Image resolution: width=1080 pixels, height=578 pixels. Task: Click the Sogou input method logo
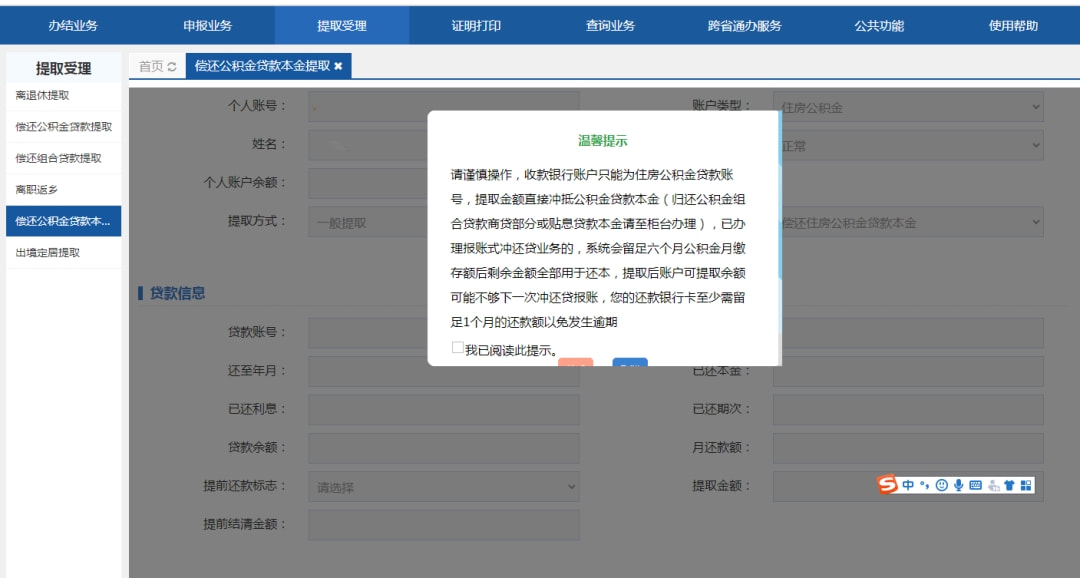pos(889,485)
